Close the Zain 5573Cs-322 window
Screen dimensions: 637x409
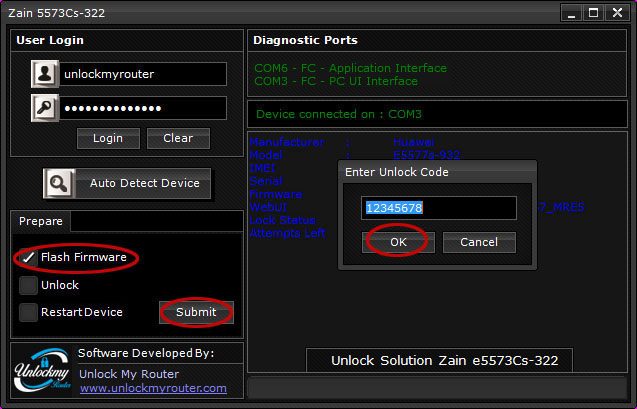pyautogui.click(x=618, y=13)
